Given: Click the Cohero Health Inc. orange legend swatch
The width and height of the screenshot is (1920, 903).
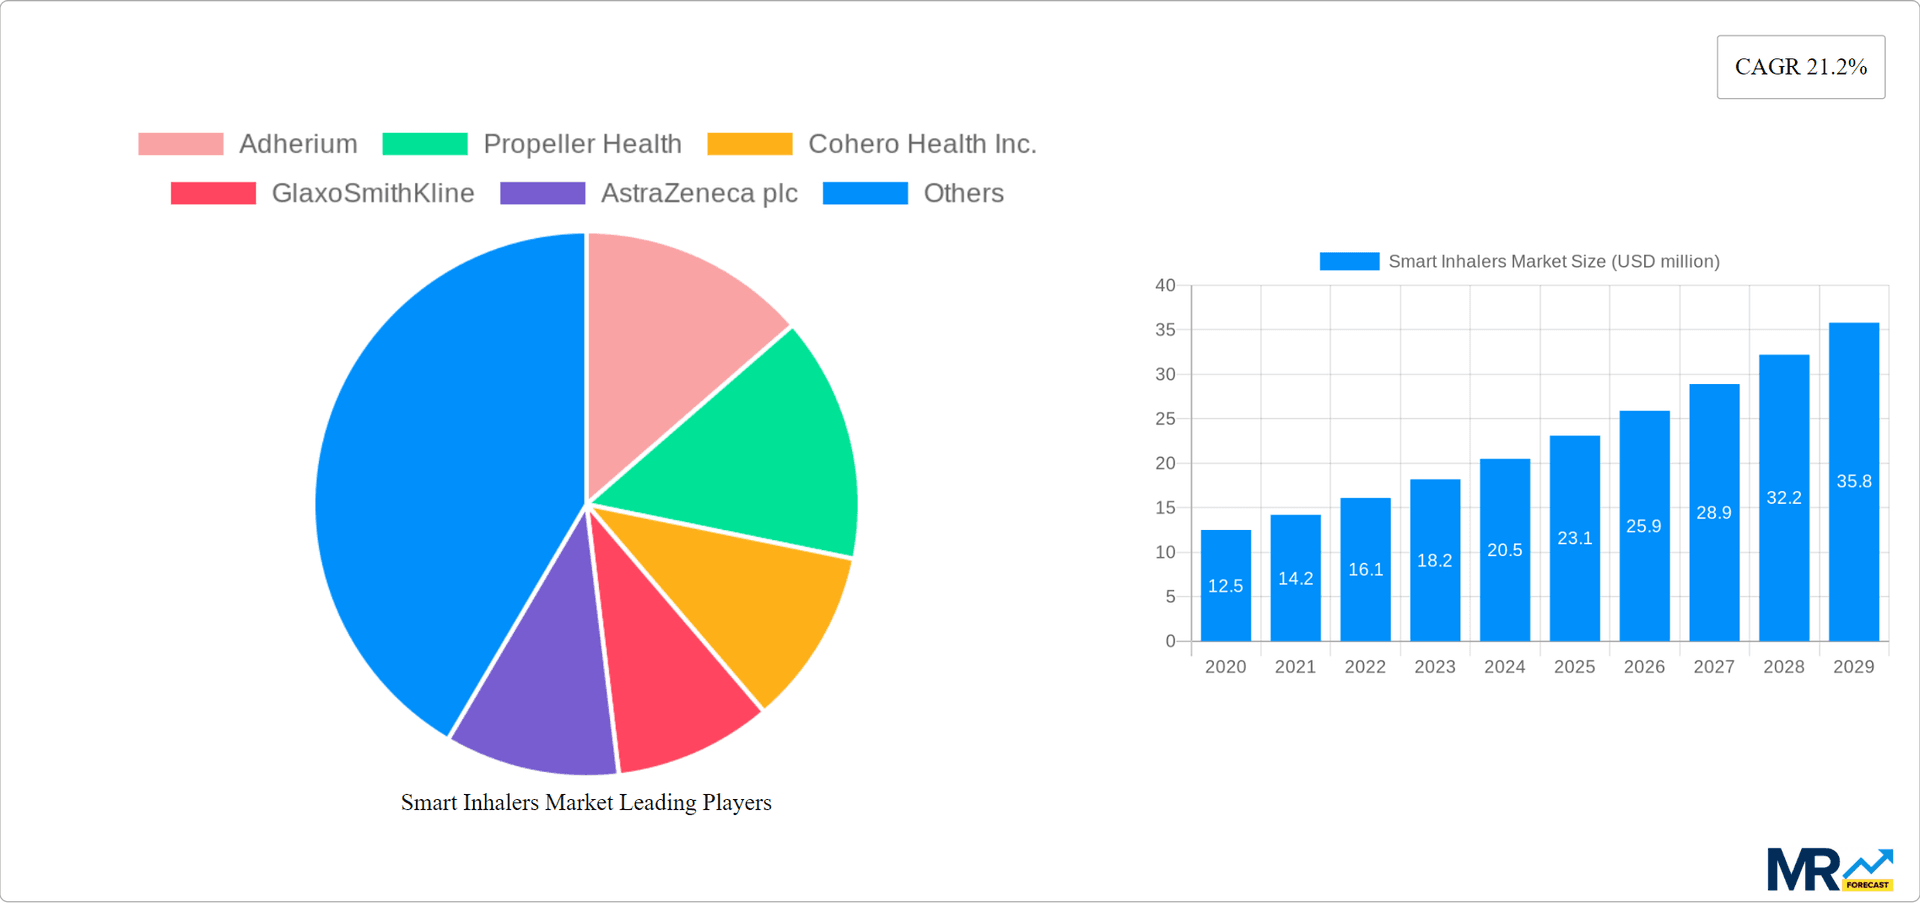Looking at the screenshot, I should [x=750, y=143].
